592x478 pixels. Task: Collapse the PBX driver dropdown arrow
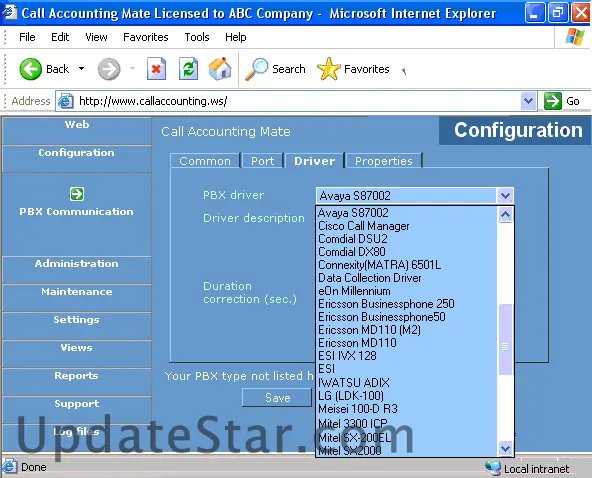tap(505, 196)
